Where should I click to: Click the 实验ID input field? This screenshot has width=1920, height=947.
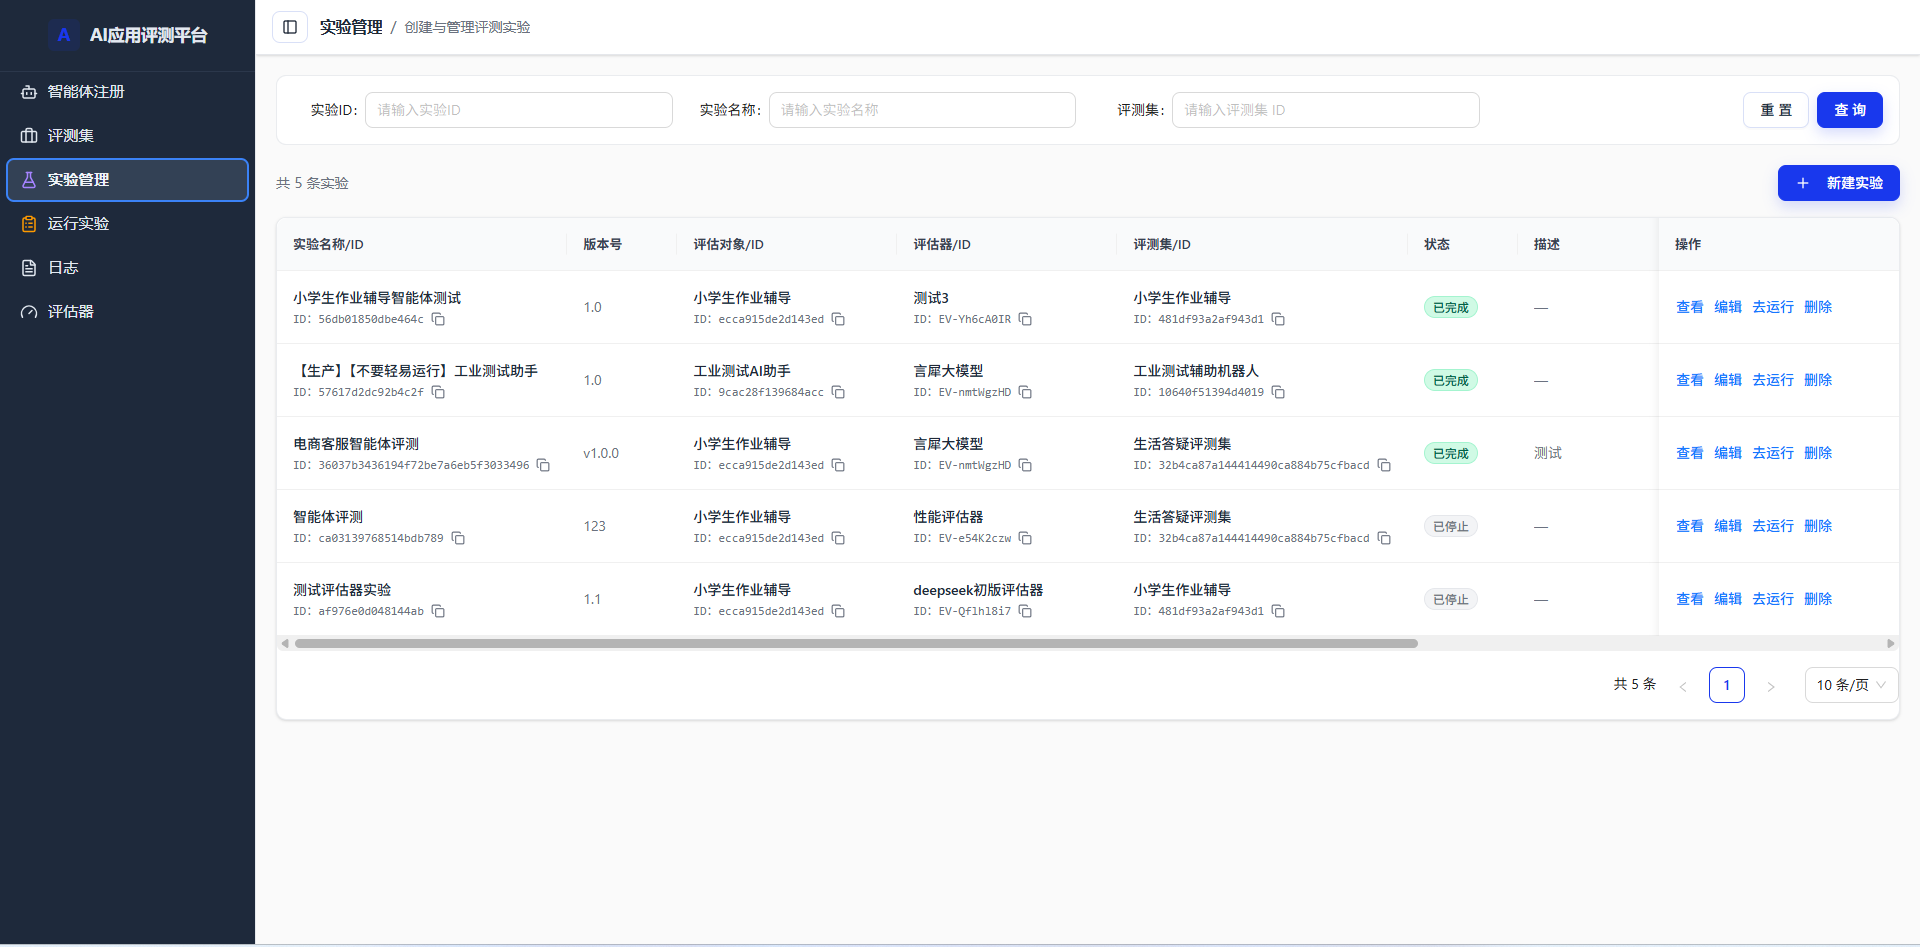(x=519, y=110)
